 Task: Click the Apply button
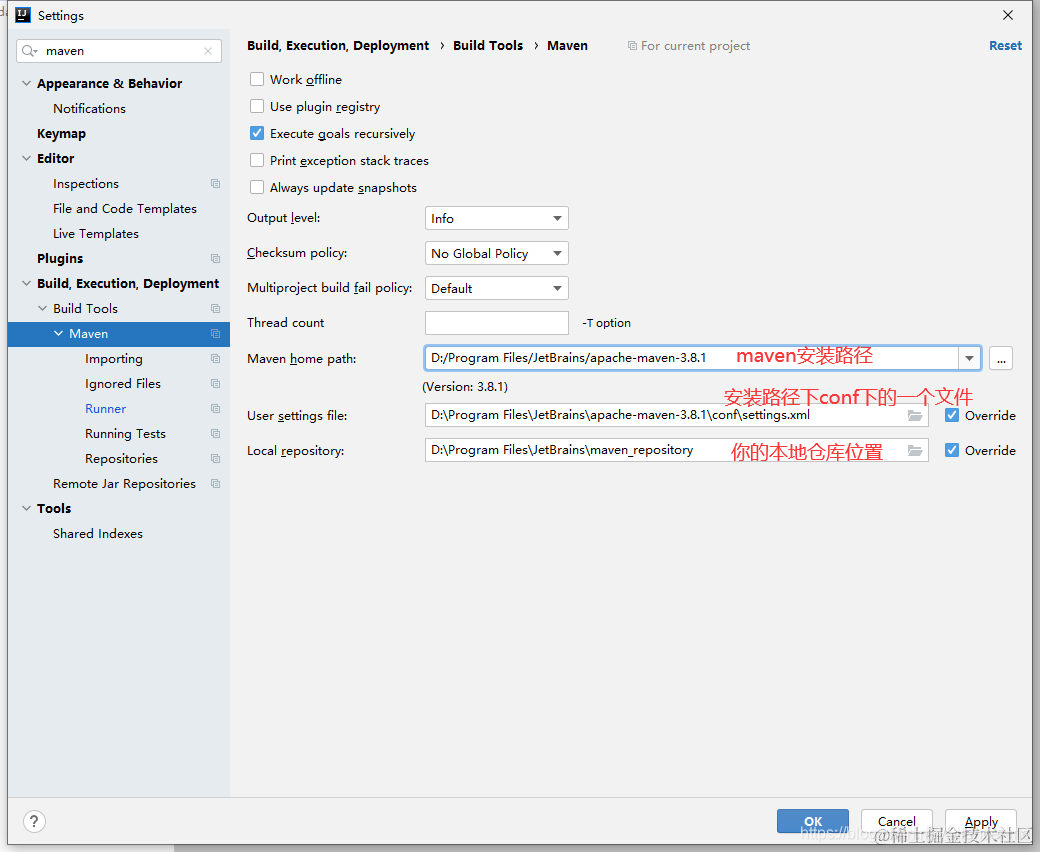(981, 822)
